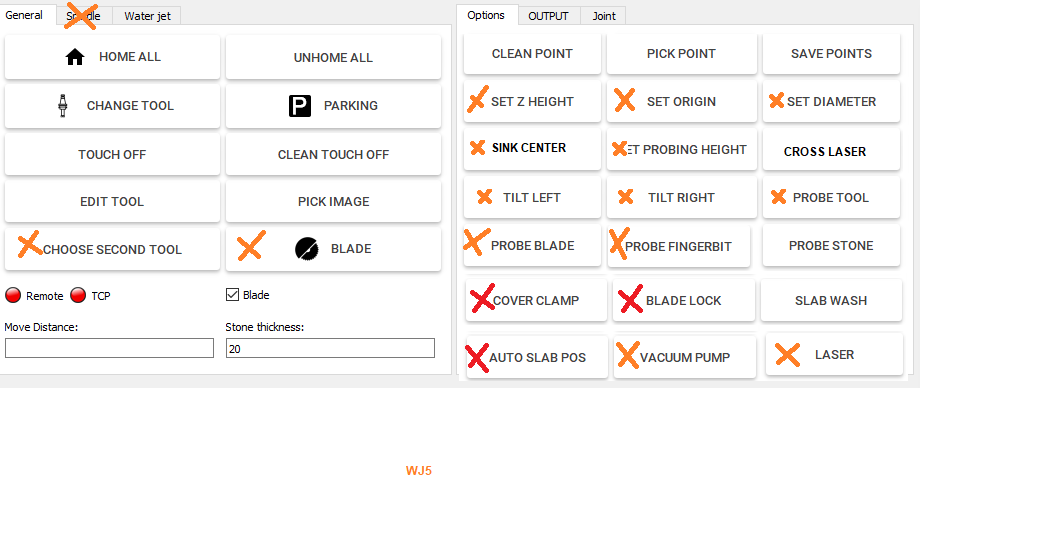Toggle the Blade checkbox
The width and height of the screenshot is (1050, 540).
tap(233, 295)
